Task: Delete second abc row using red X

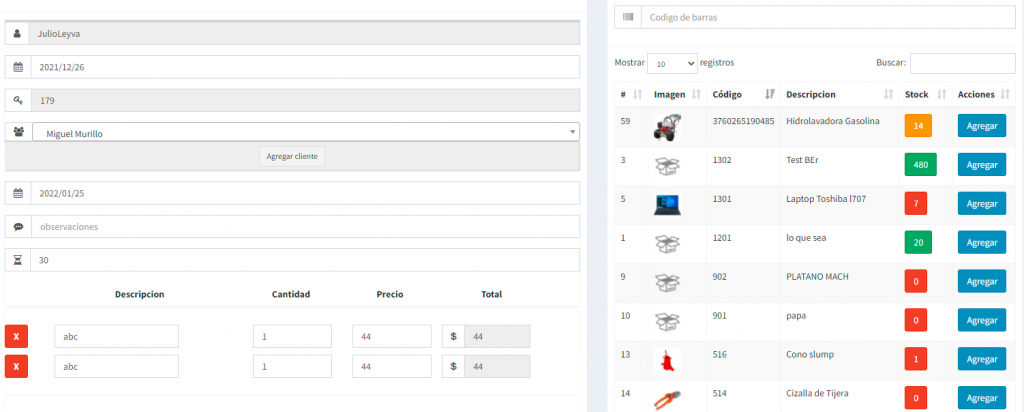Action: point(16,367)
